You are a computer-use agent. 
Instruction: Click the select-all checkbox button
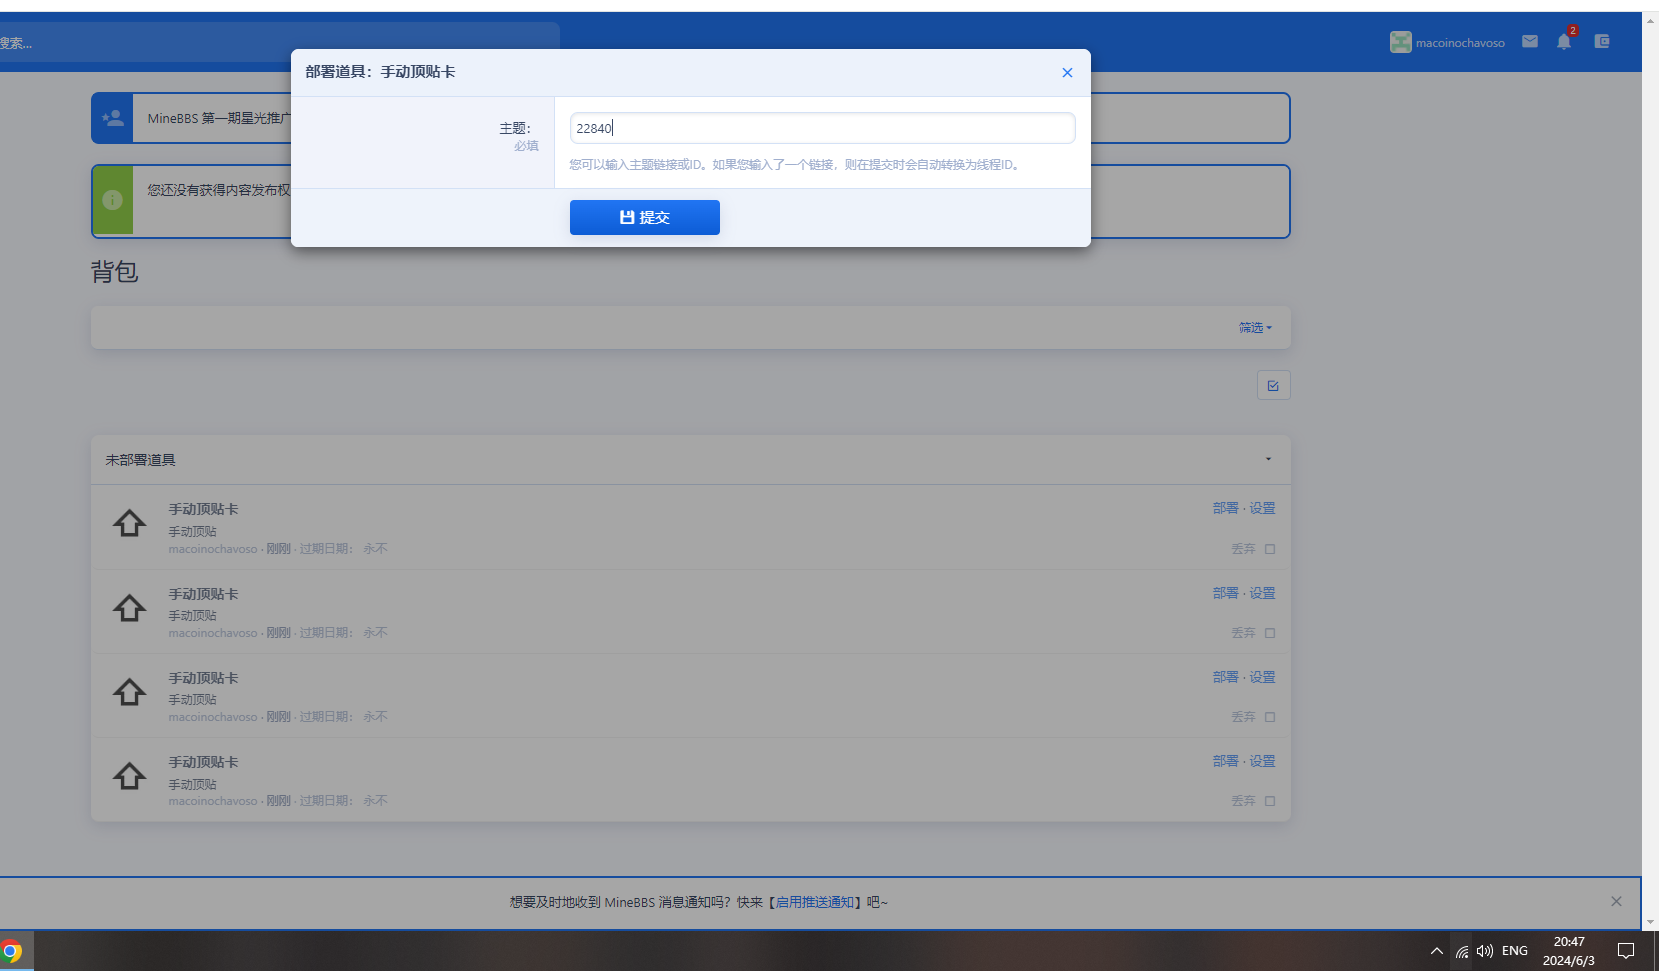[1273, 386]
